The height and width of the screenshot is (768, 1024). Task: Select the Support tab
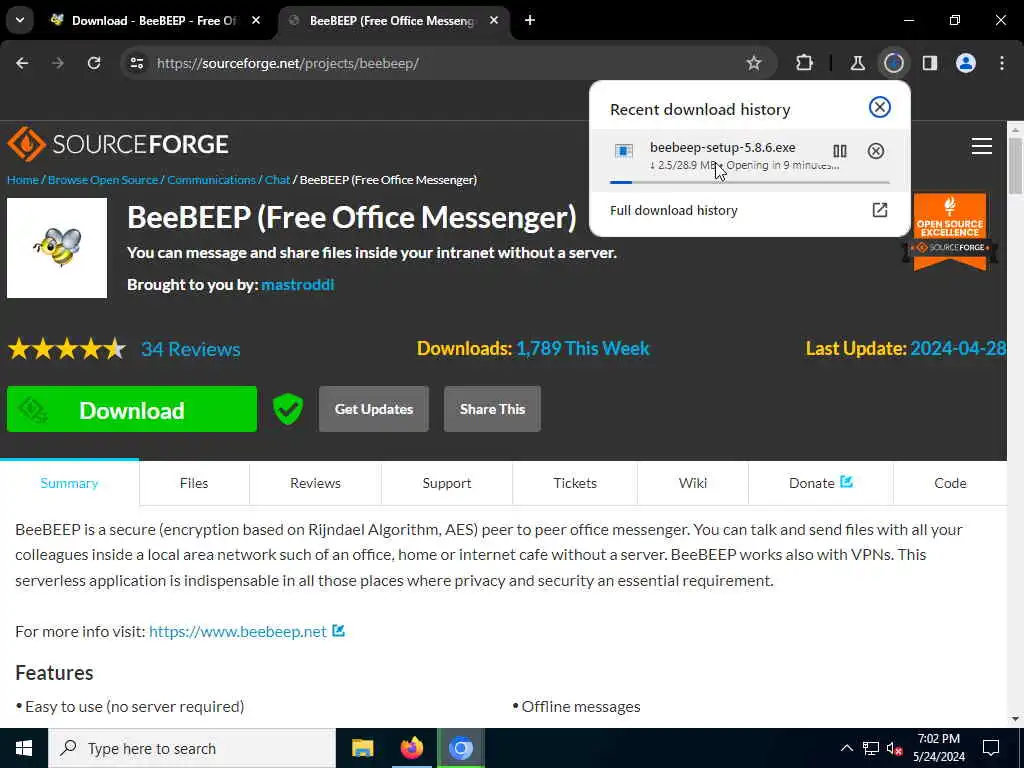(x=447, y=483)
